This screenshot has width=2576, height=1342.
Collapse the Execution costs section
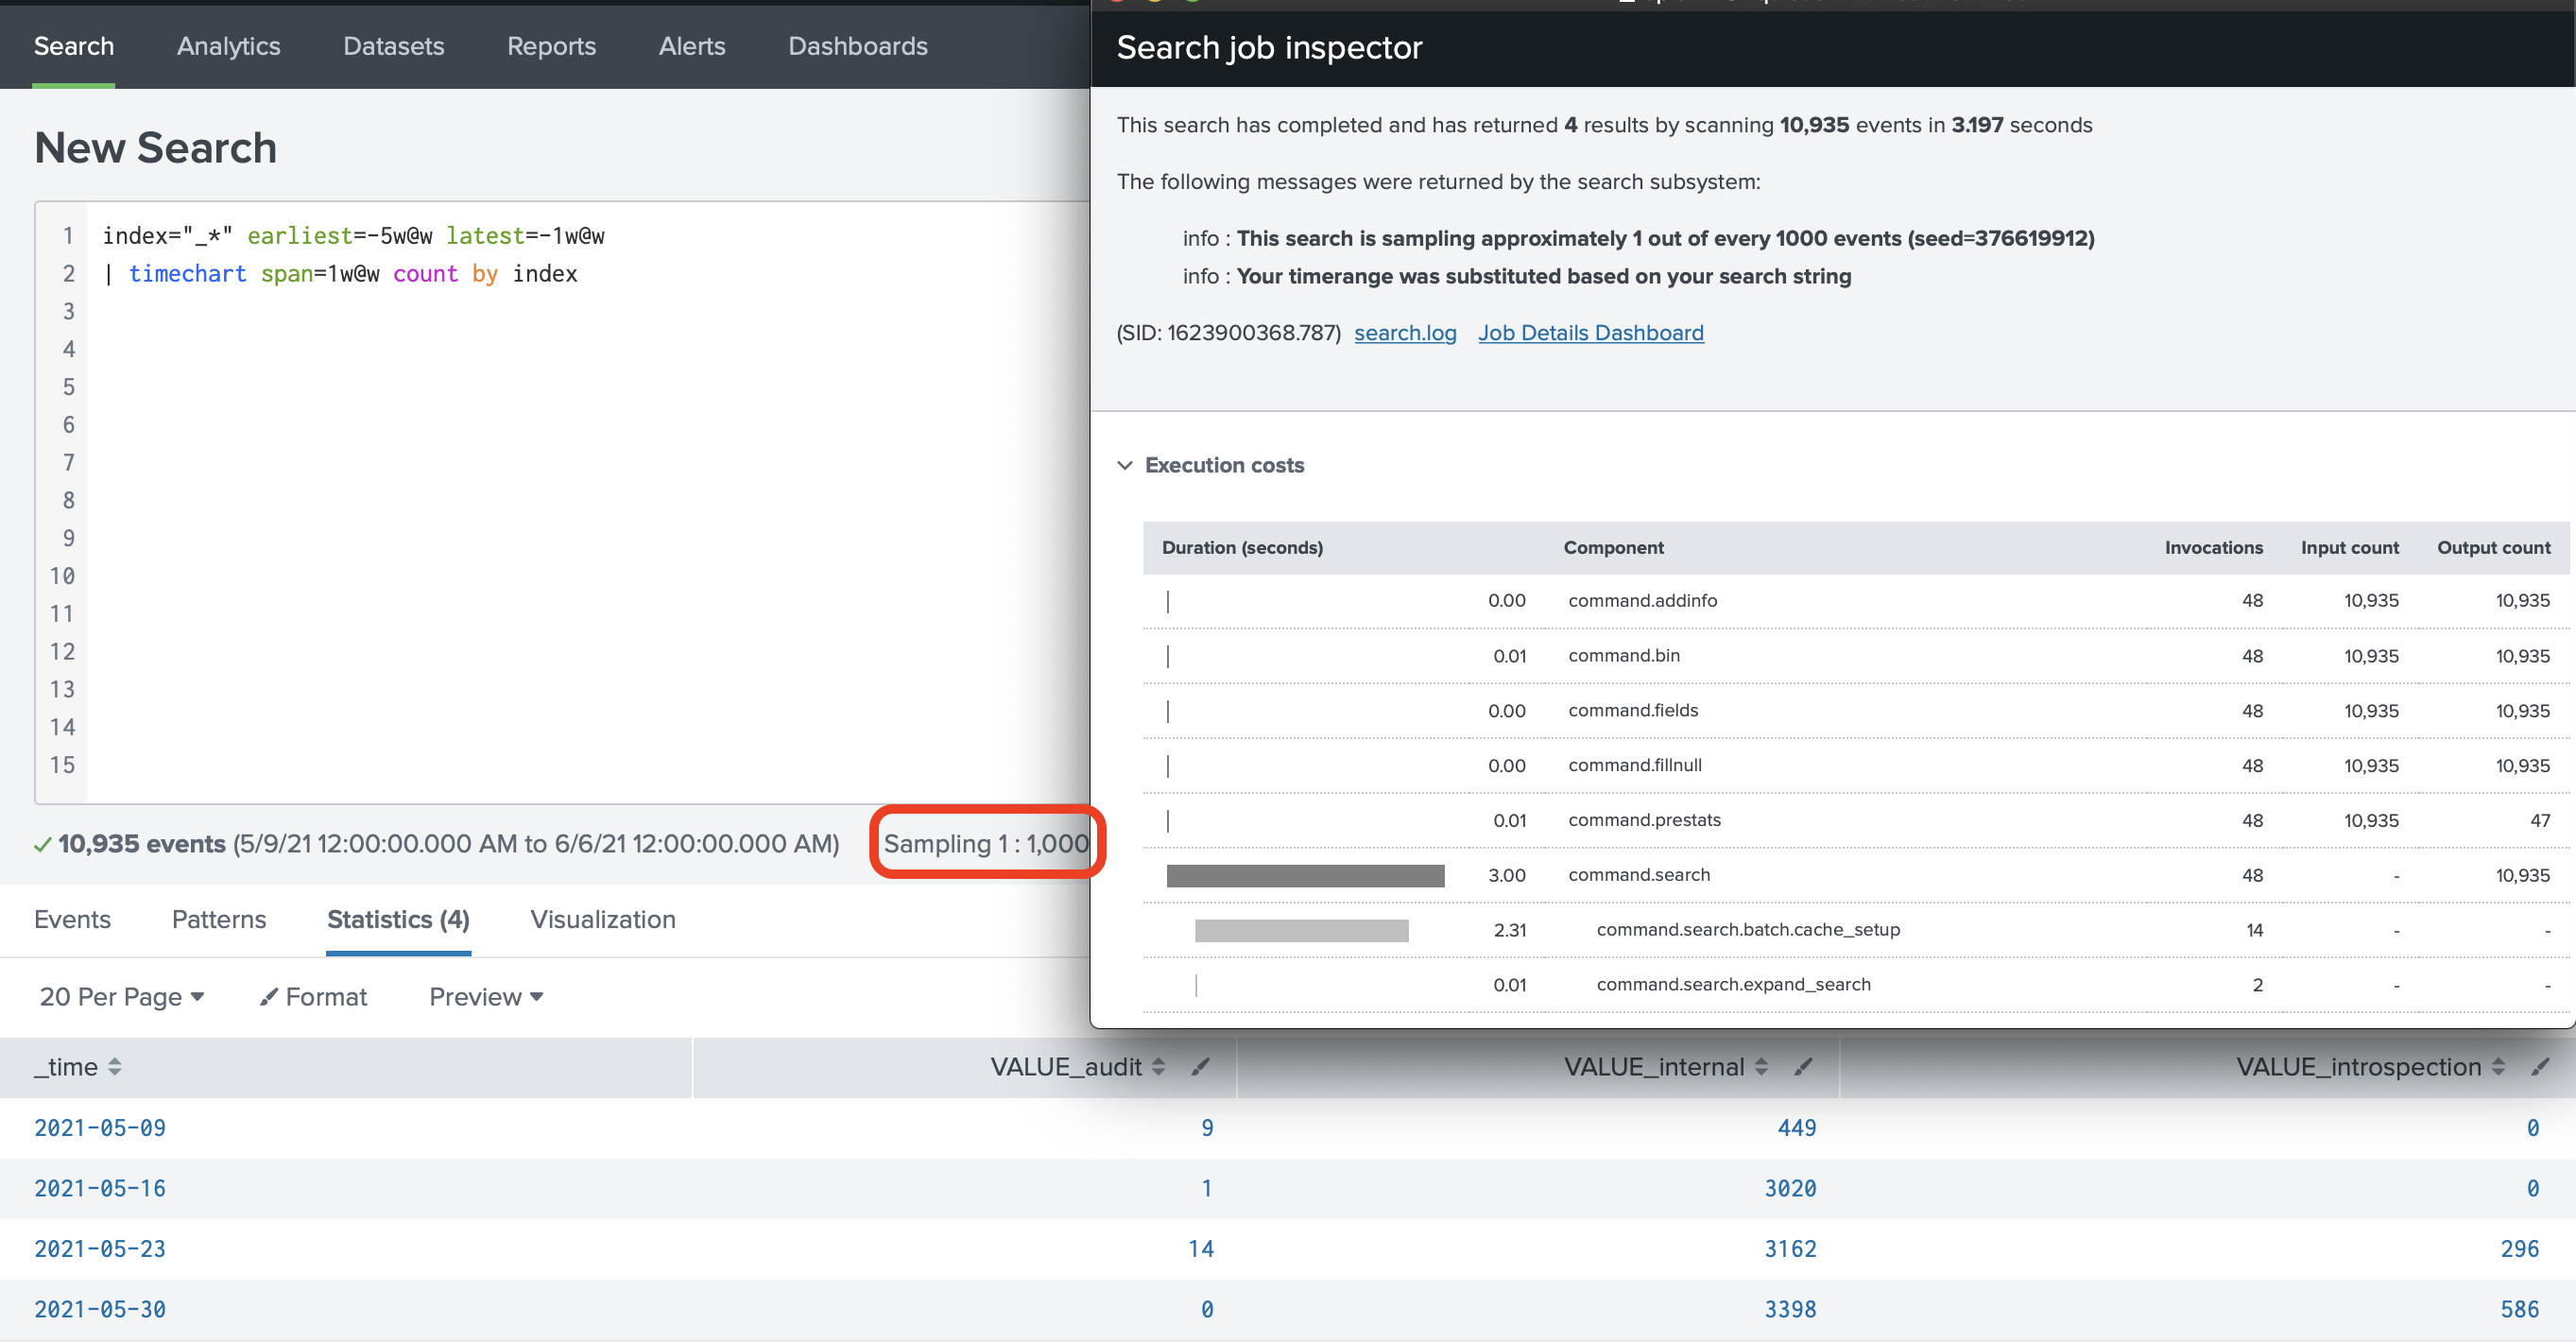pyautogui.click(x=1126, y=465)
